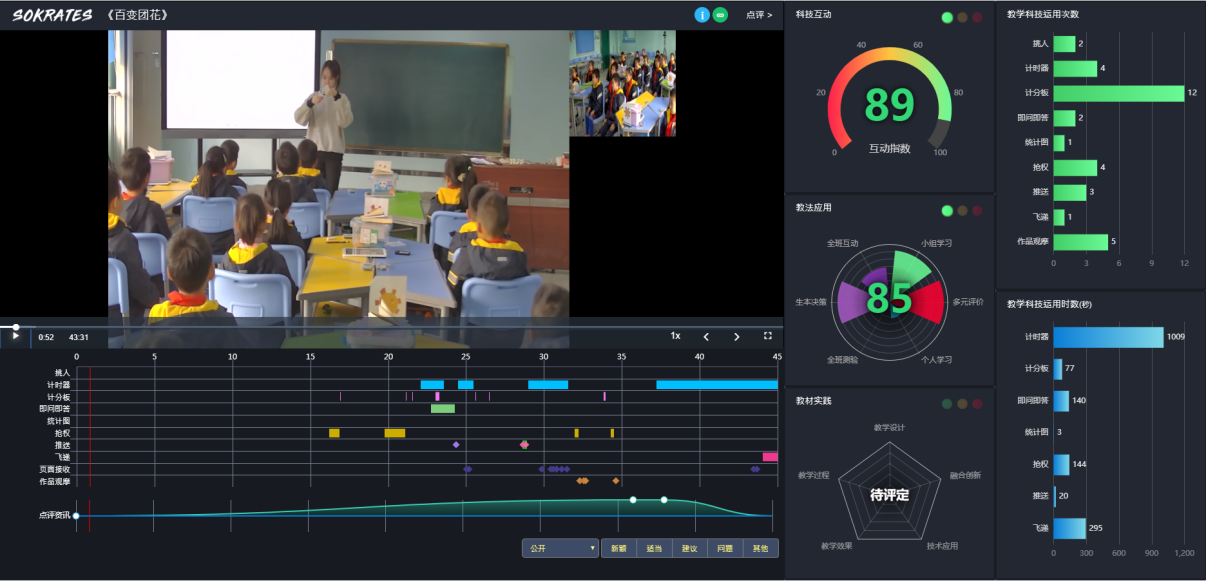Screen dimensions: 1206x581
Task: Skip to next segment arrow
Action: 737,336
